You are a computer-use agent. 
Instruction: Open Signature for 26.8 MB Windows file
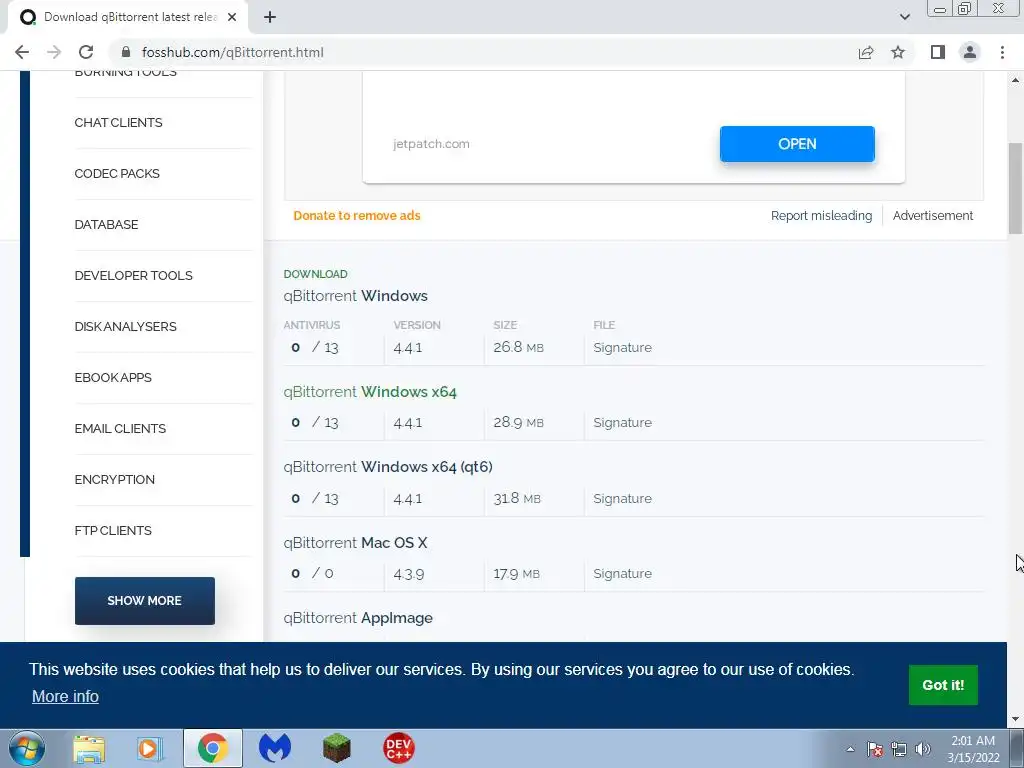point(622,347)
